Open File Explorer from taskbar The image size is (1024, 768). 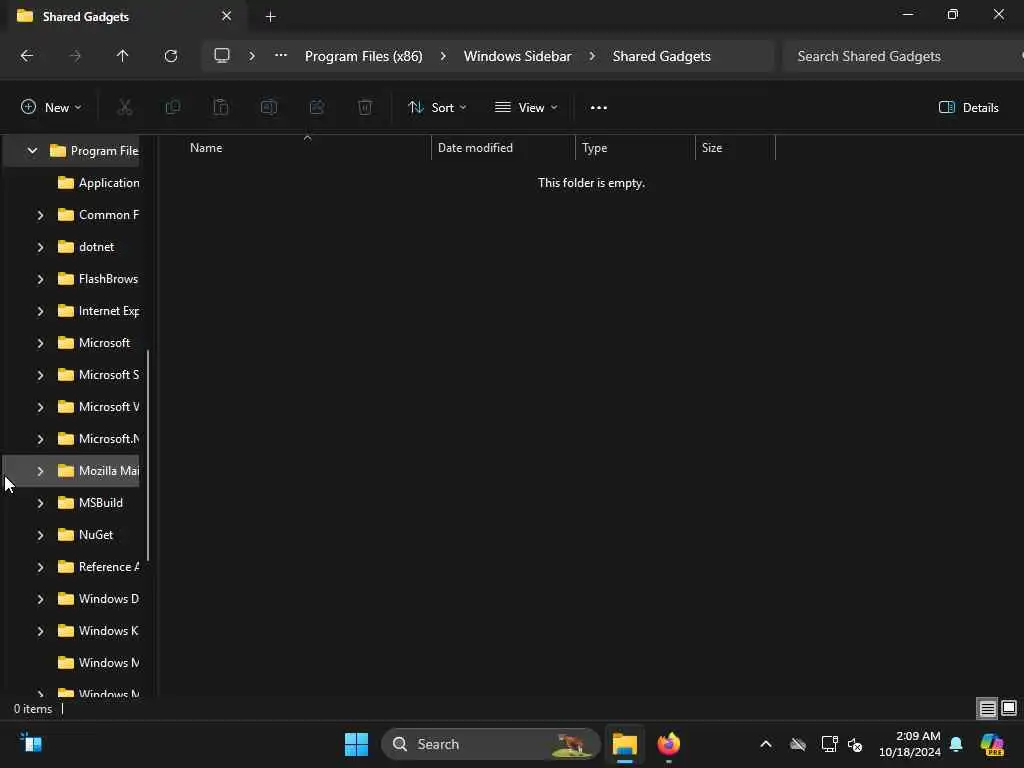tap(624, 744)
